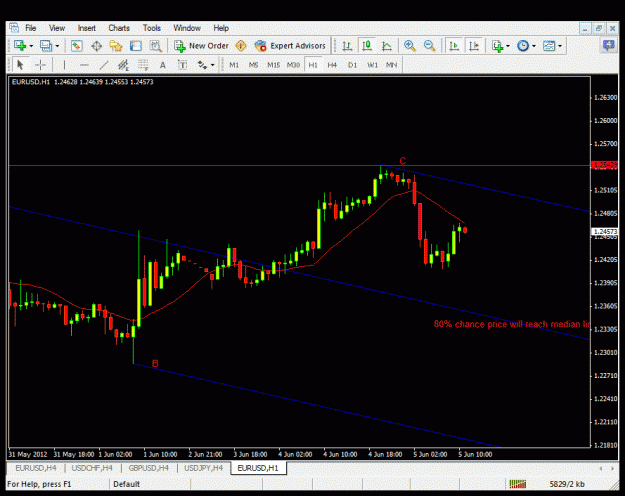Select the M15 timeframe
The height and width of the screenshot is (496, 625).
273,65
